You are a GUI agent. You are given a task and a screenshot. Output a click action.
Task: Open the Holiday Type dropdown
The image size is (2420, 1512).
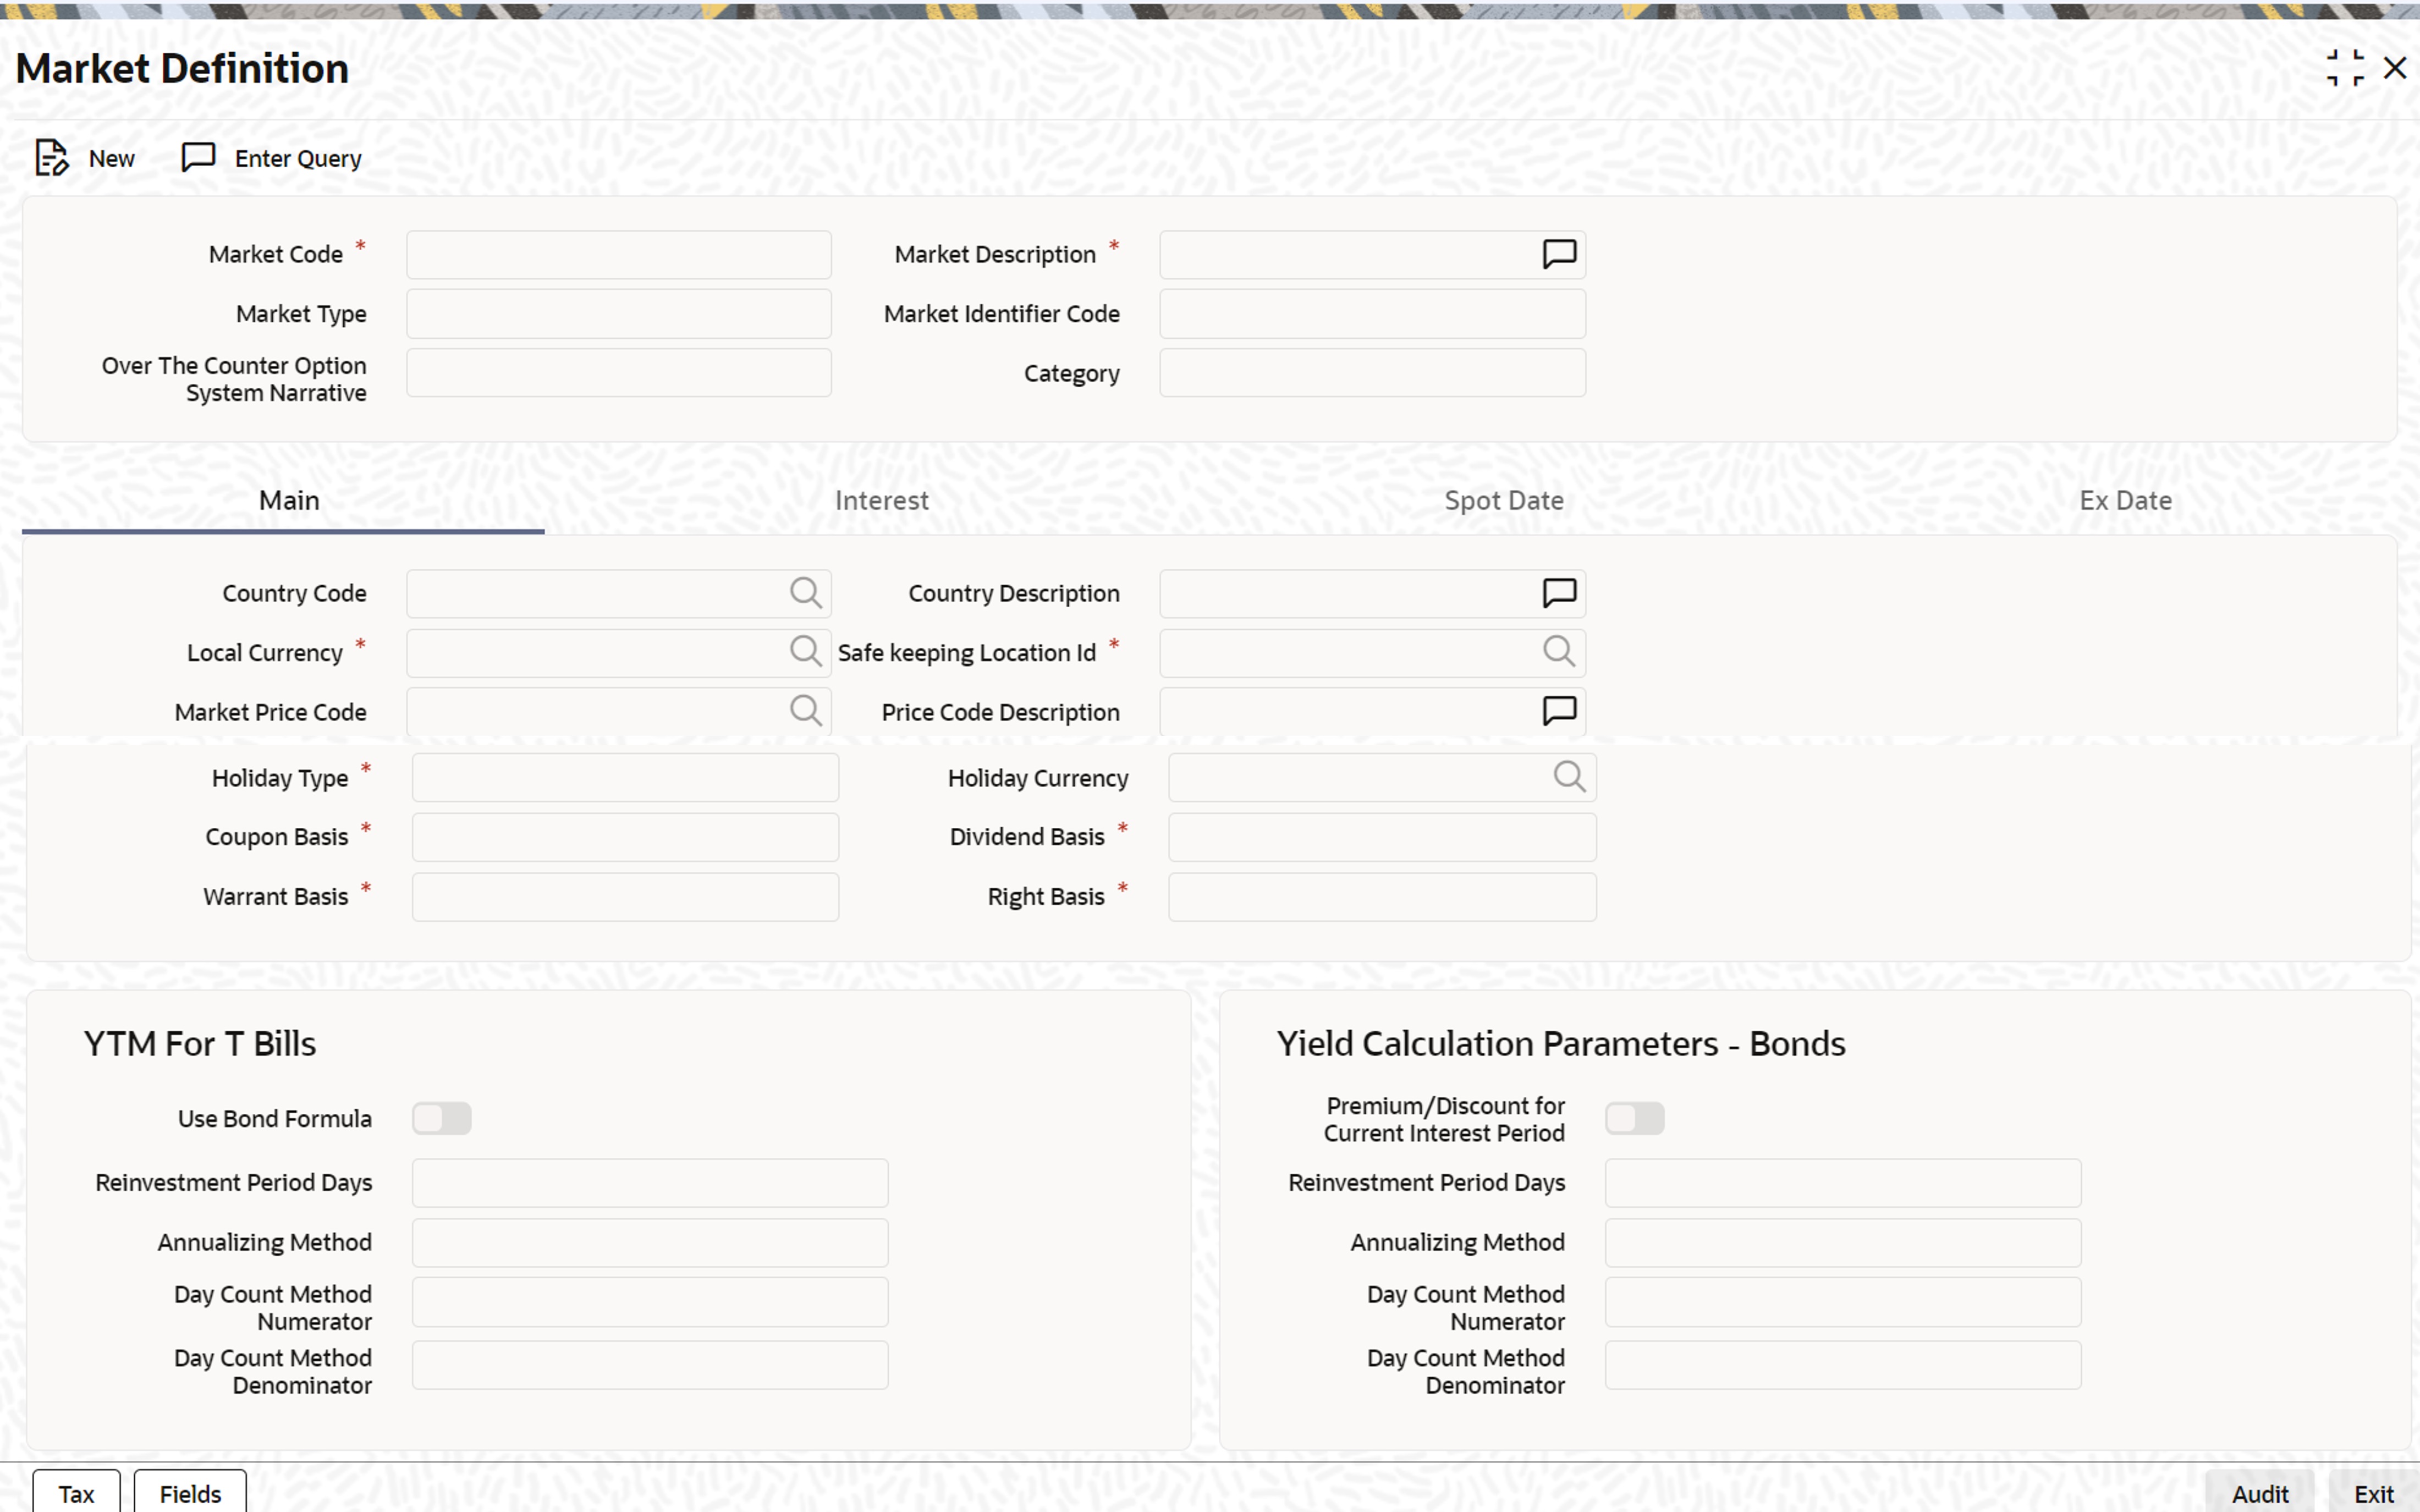625,778
